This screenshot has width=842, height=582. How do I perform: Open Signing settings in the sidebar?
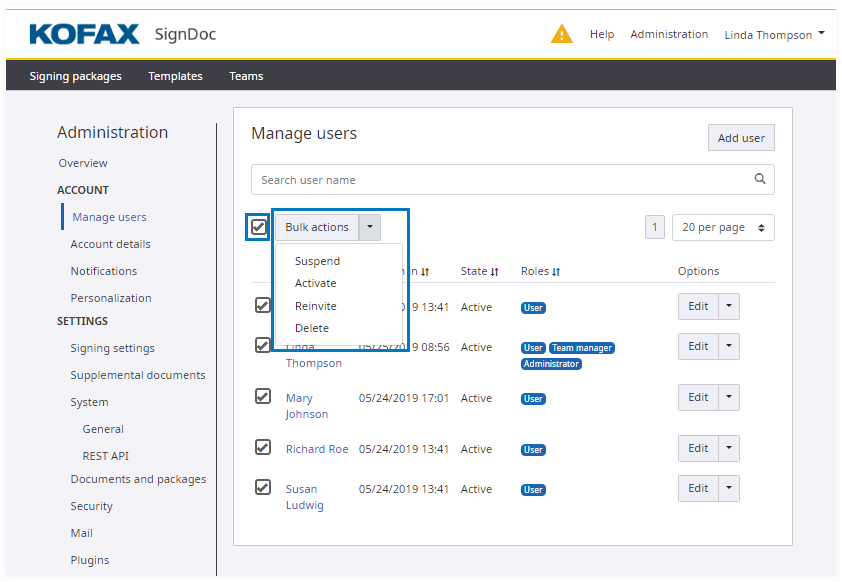pyautogui.click(x=112, y=348)
